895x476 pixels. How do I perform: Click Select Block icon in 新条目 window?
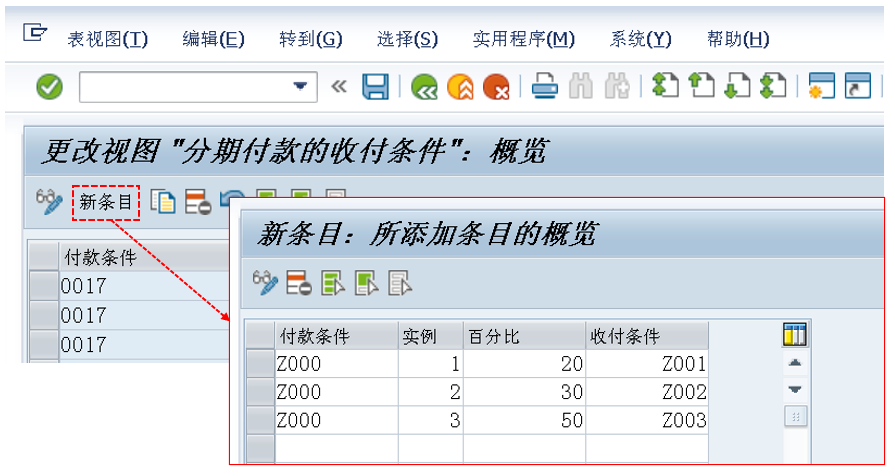tap(366, 283)
